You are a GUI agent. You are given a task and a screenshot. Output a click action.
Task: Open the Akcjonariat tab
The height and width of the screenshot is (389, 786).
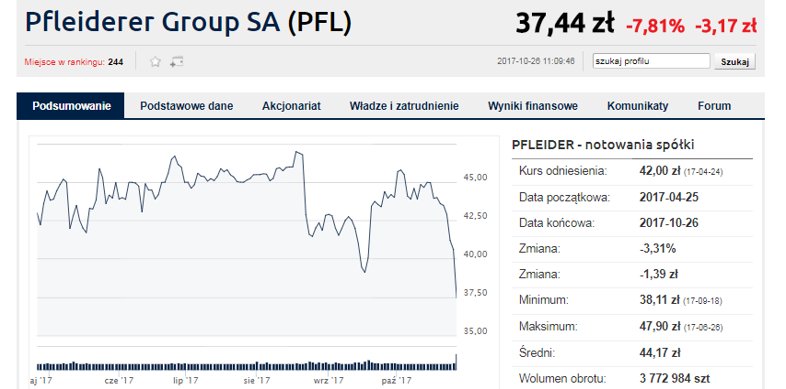[291, 106]
